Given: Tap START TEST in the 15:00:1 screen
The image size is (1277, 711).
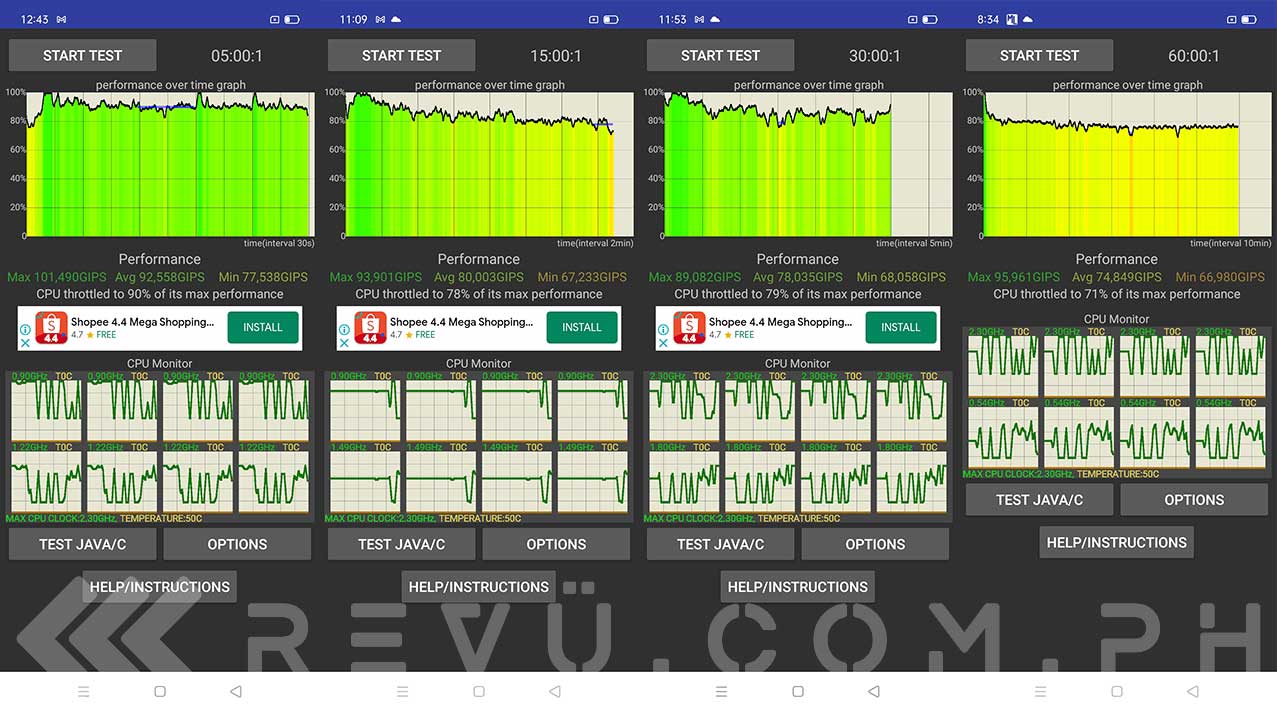Looking at the screenshot, I should (x=401, y=56).
